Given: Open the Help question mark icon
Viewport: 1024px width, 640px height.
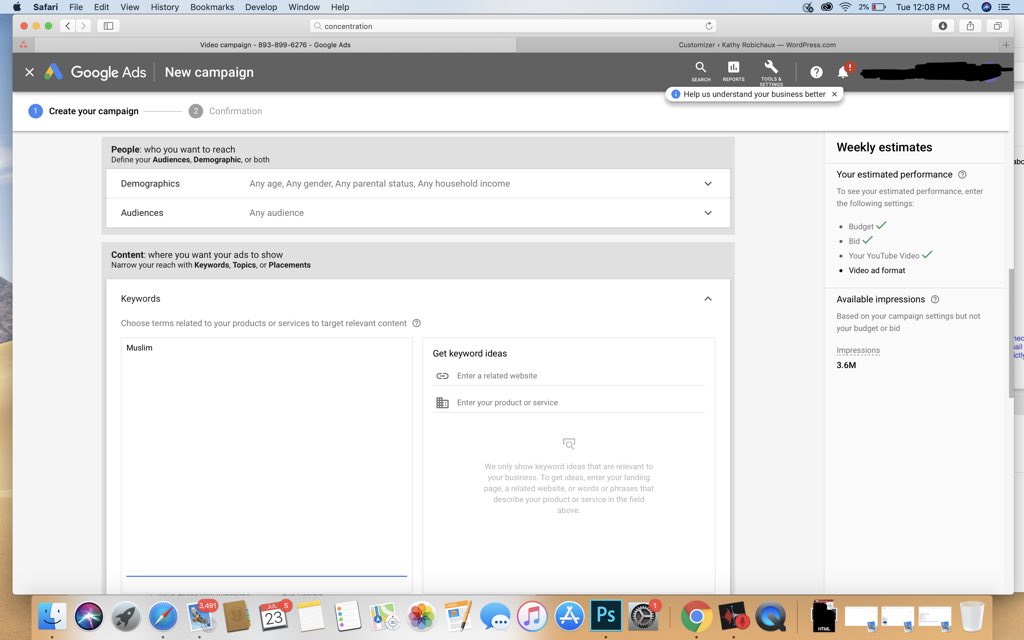Looking at the screenshot, I should 816,72.
